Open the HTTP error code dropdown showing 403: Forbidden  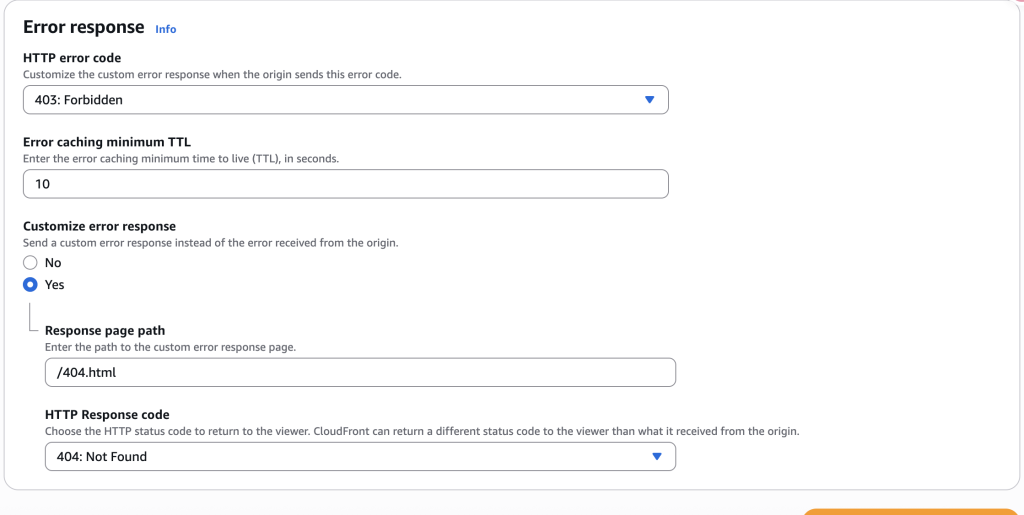[x=345, y=100]
